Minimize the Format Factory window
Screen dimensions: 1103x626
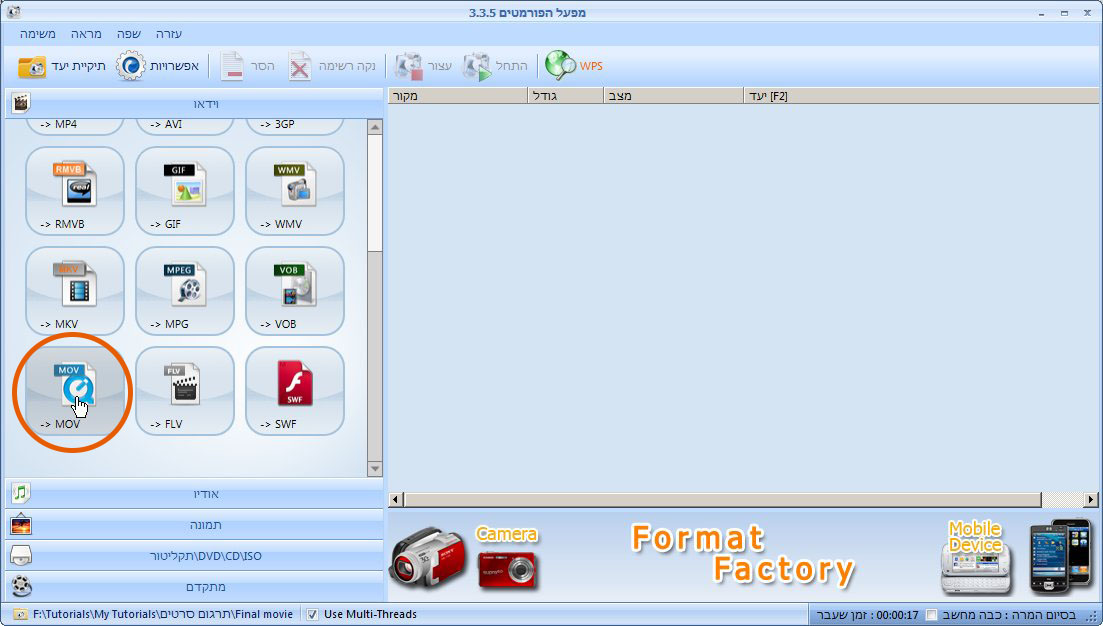point(1040,13)
